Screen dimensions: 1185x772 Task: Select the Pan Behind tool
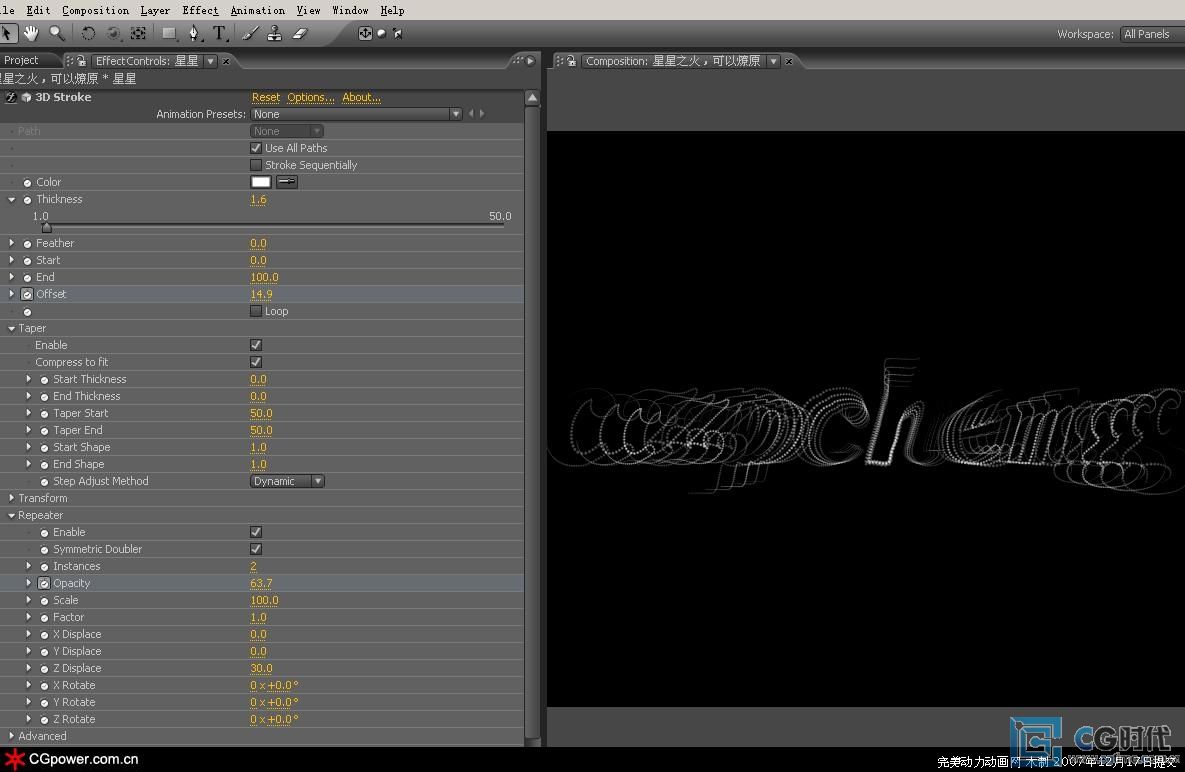point(138,33)
